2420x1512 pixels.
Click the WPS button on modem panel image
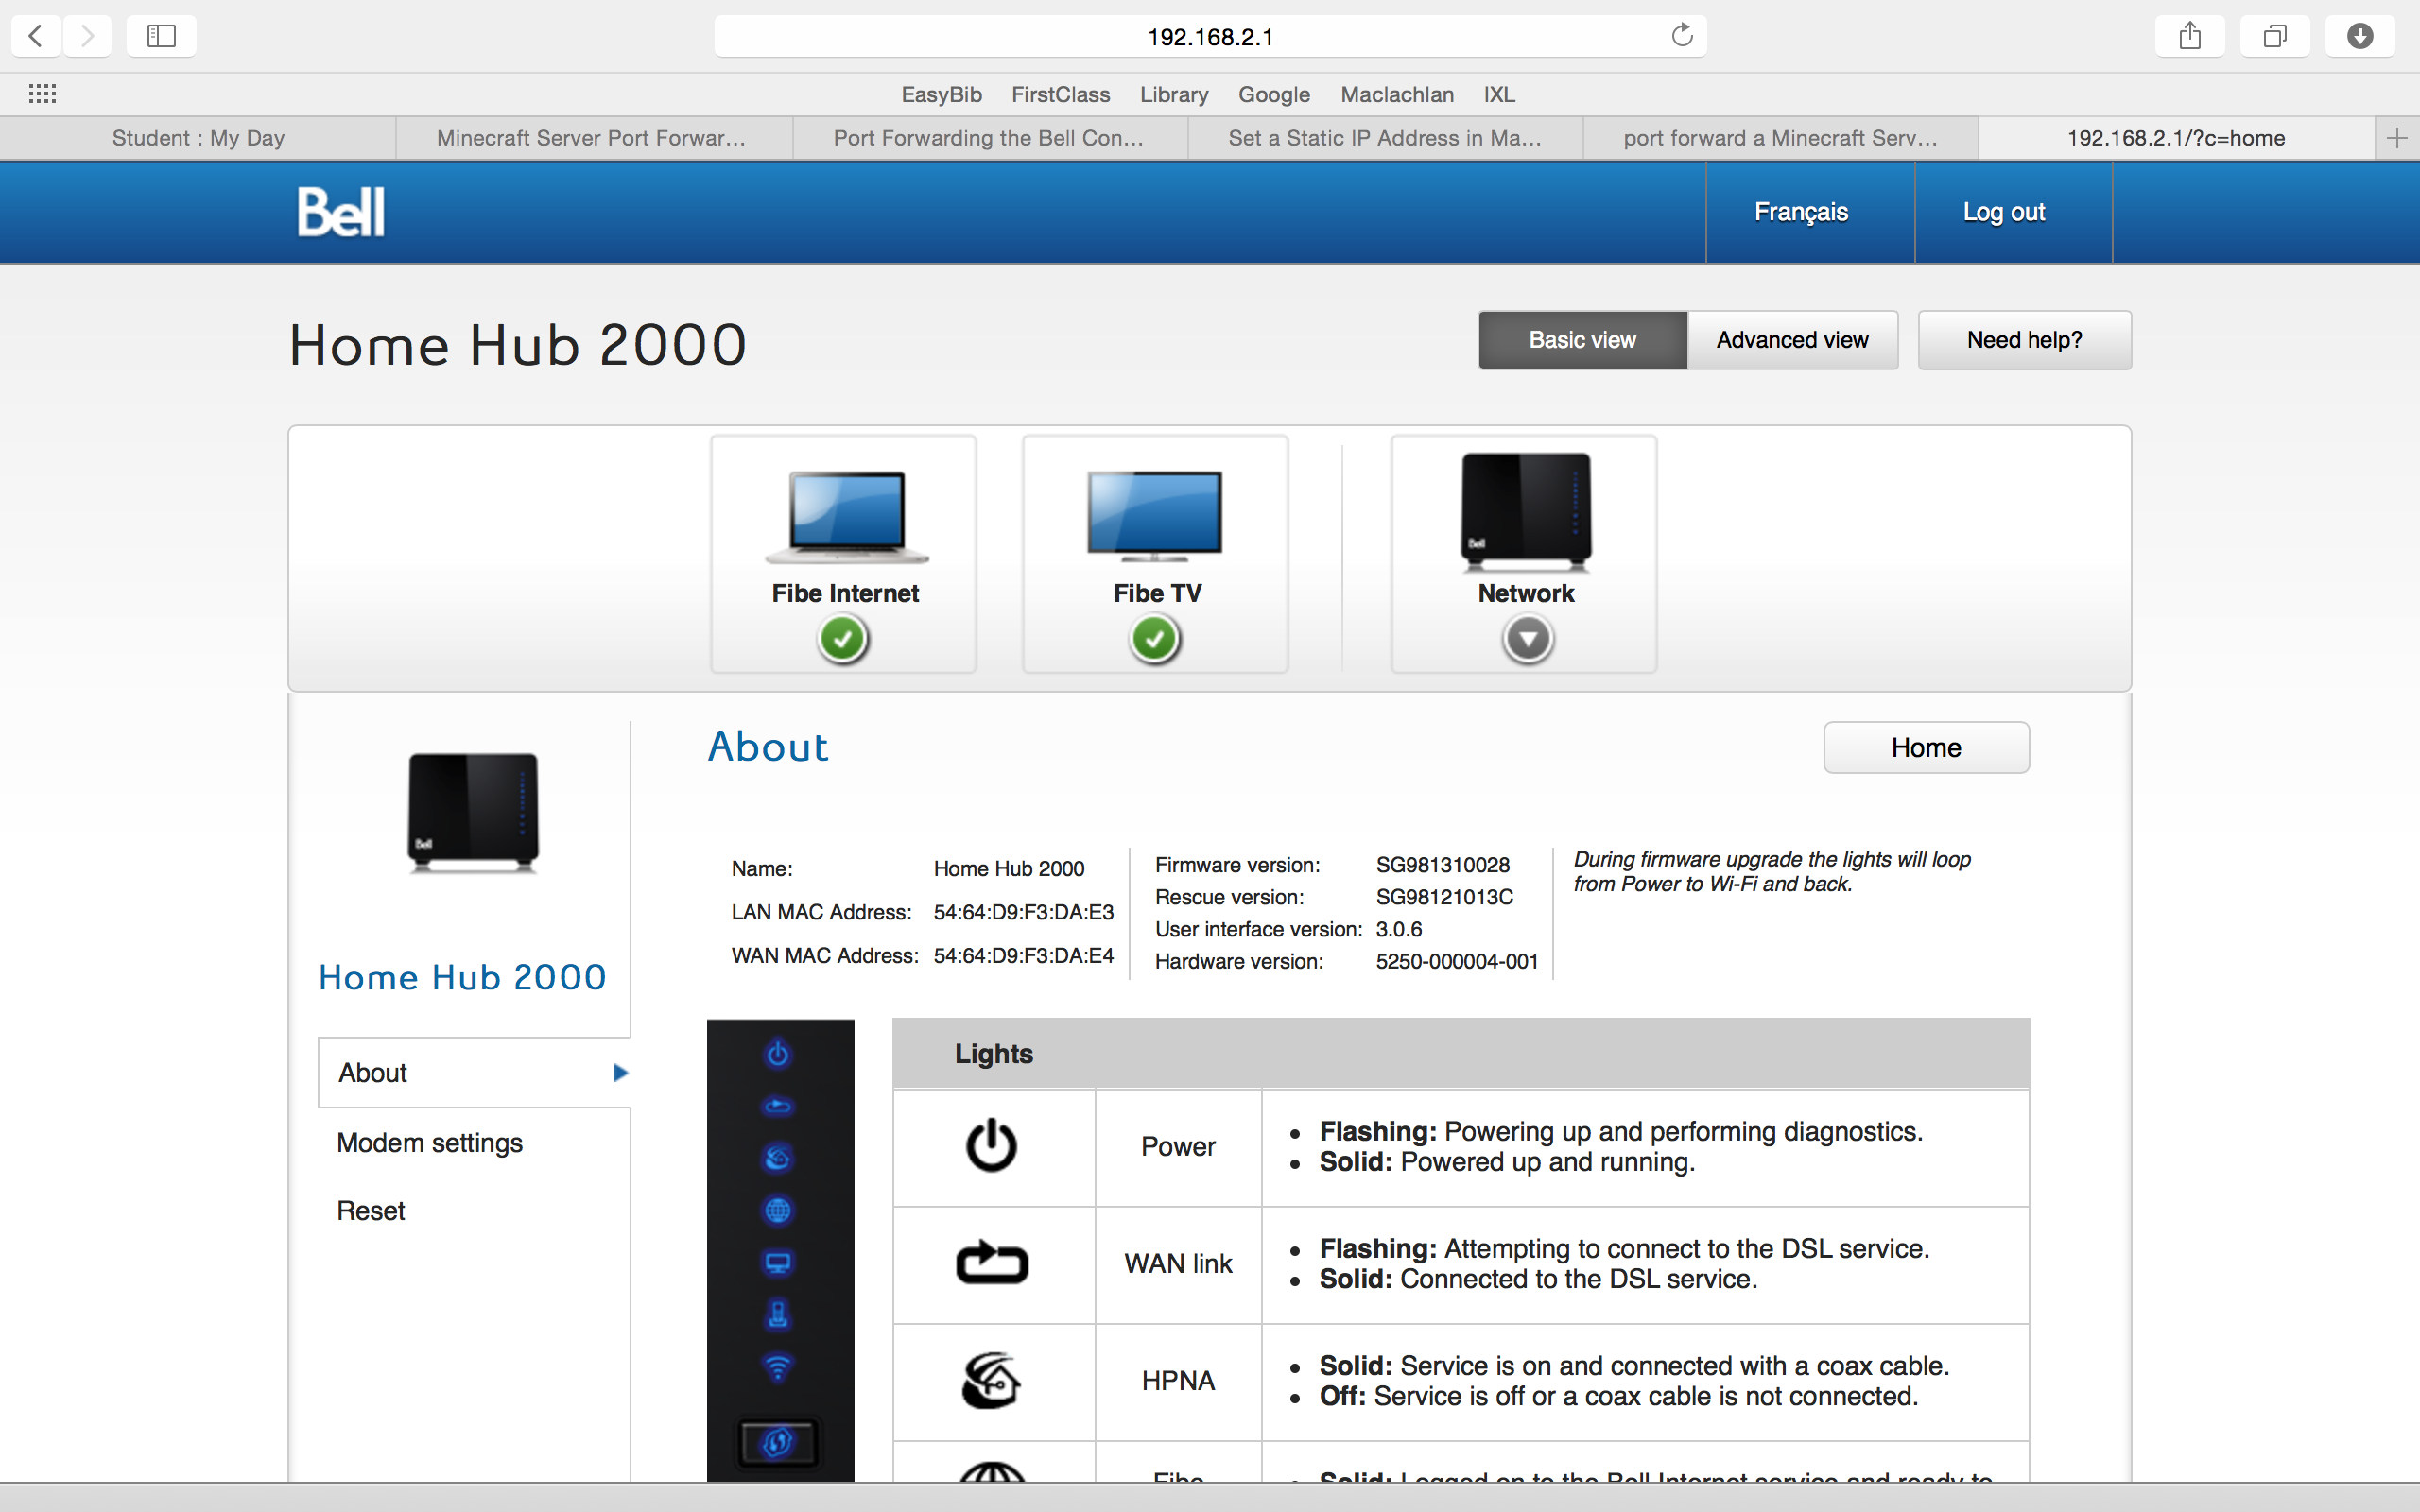[x=778, y=1442]
